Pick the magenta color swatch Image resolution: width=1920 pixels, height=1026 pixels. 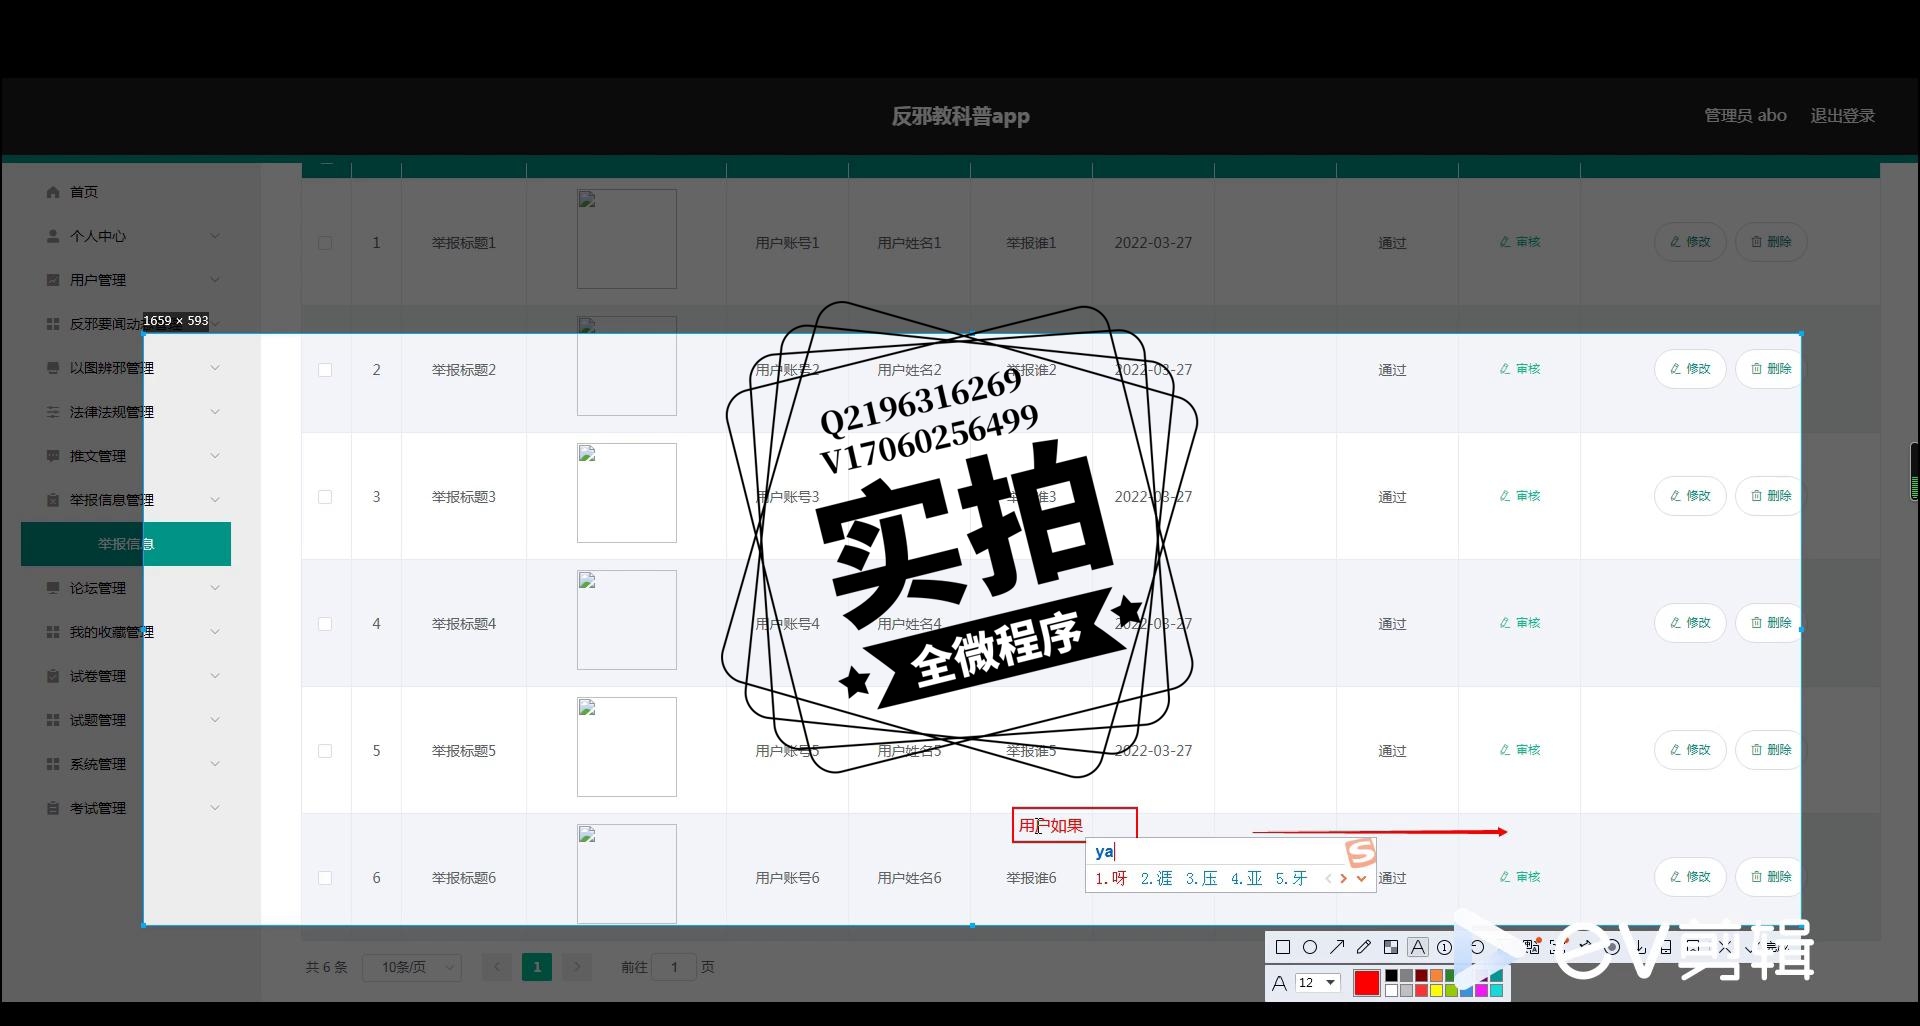tap(1481, 990)
